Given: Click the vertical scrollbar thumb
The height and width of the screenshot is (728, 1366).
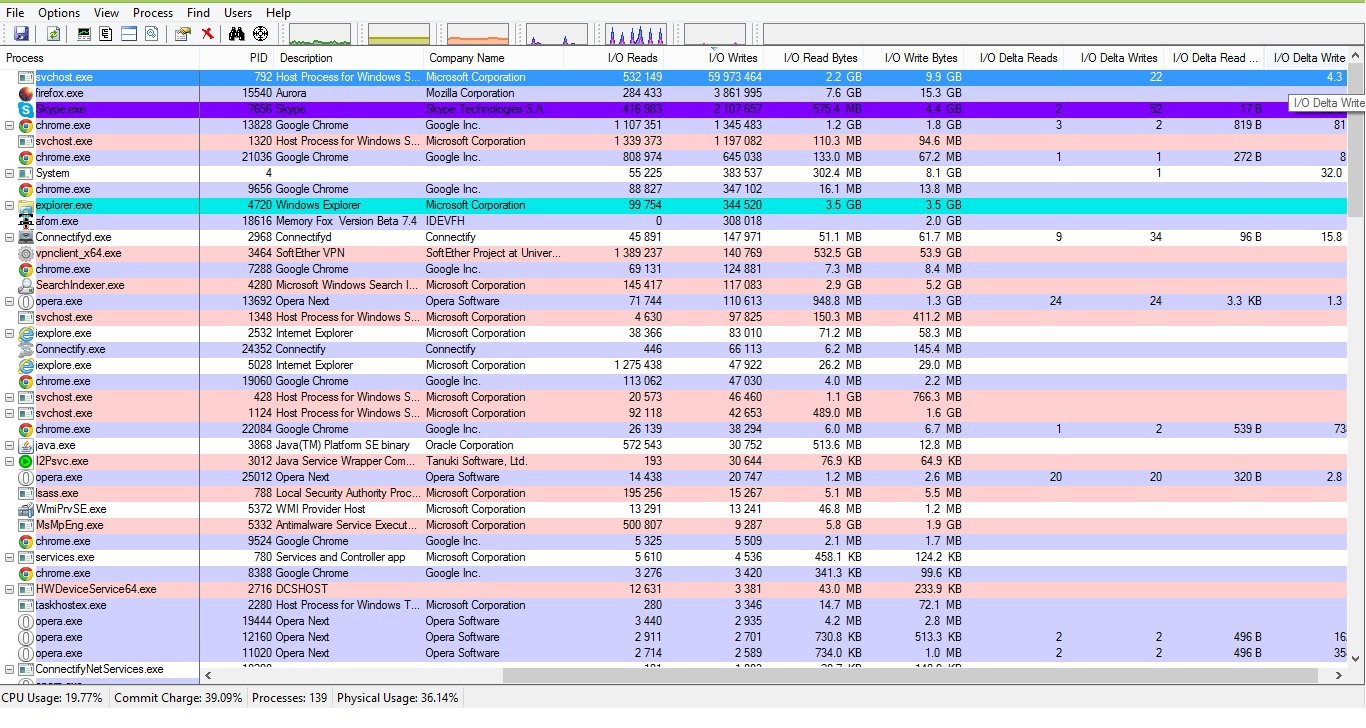Looking at the screenshot, I should coord(1356,142).
